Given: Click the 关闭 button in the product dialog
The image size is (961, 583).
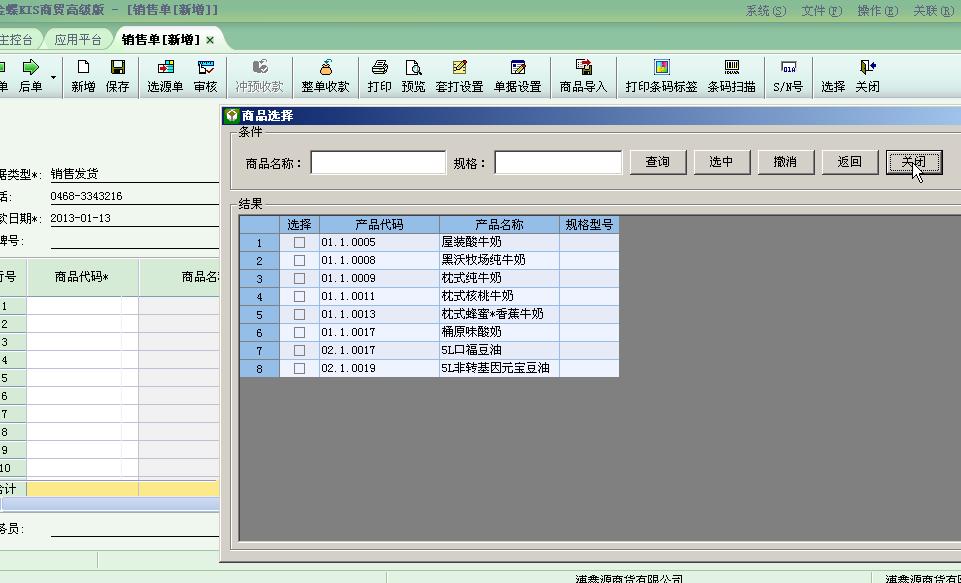Looking at the screenshot, I should coord(914,162).
